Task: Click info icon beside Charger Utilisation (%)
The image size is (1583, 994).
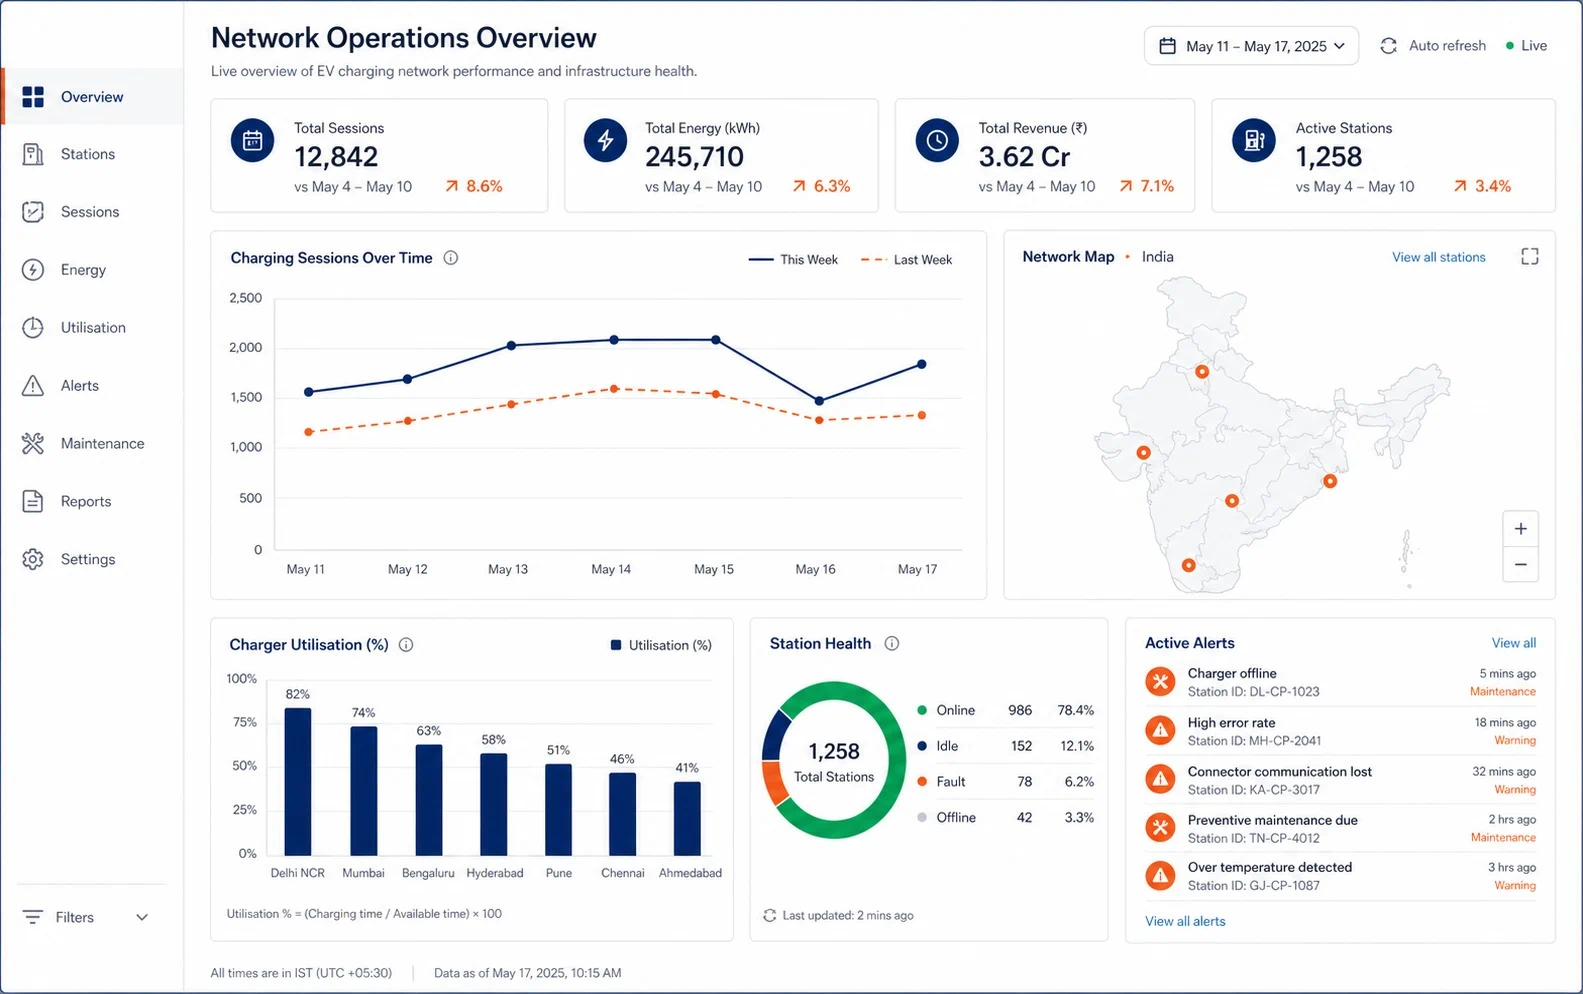Action: pos(406,645)
